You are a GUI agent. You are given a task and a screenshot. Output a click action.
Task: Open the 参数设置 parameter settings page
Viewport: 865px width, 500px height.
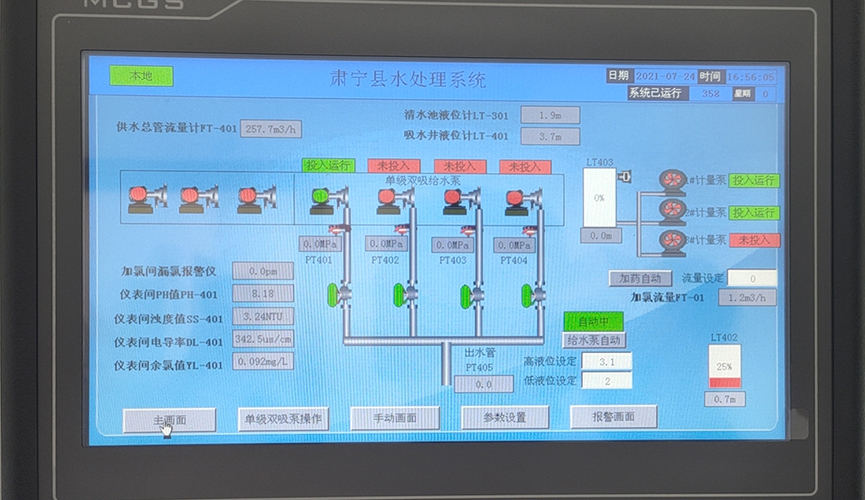click(504, 417)
